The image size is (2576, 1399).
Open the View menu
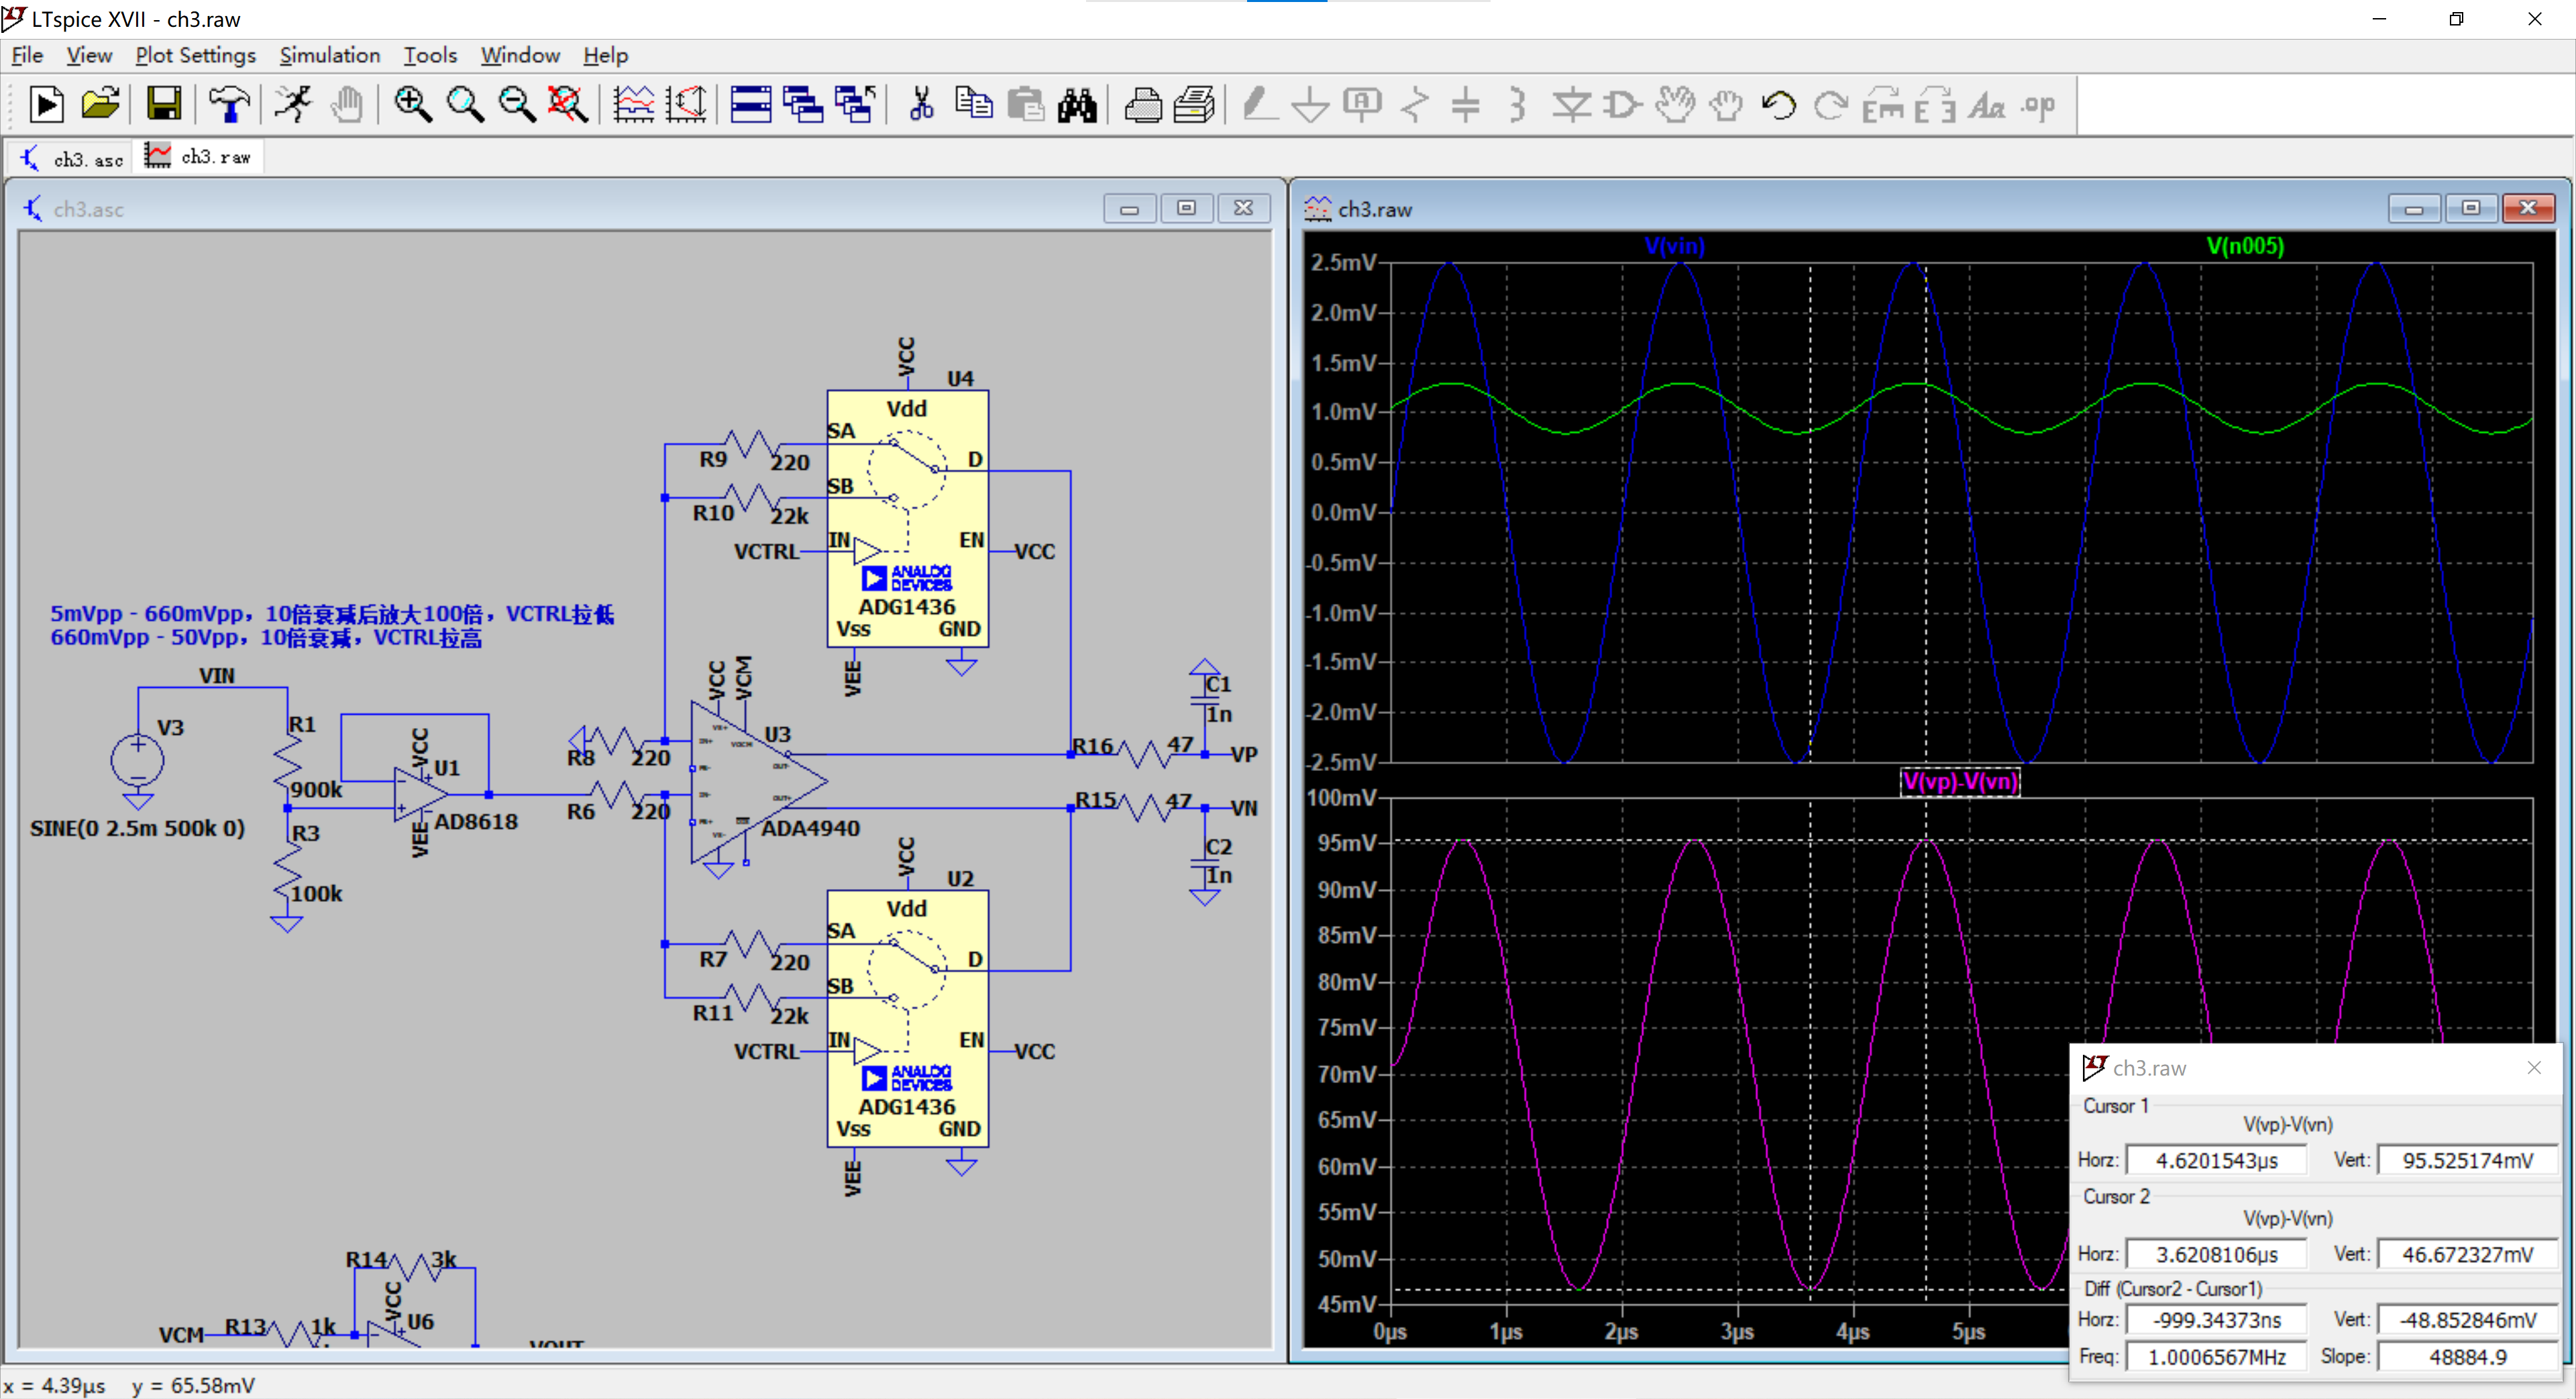pos(89,55)
